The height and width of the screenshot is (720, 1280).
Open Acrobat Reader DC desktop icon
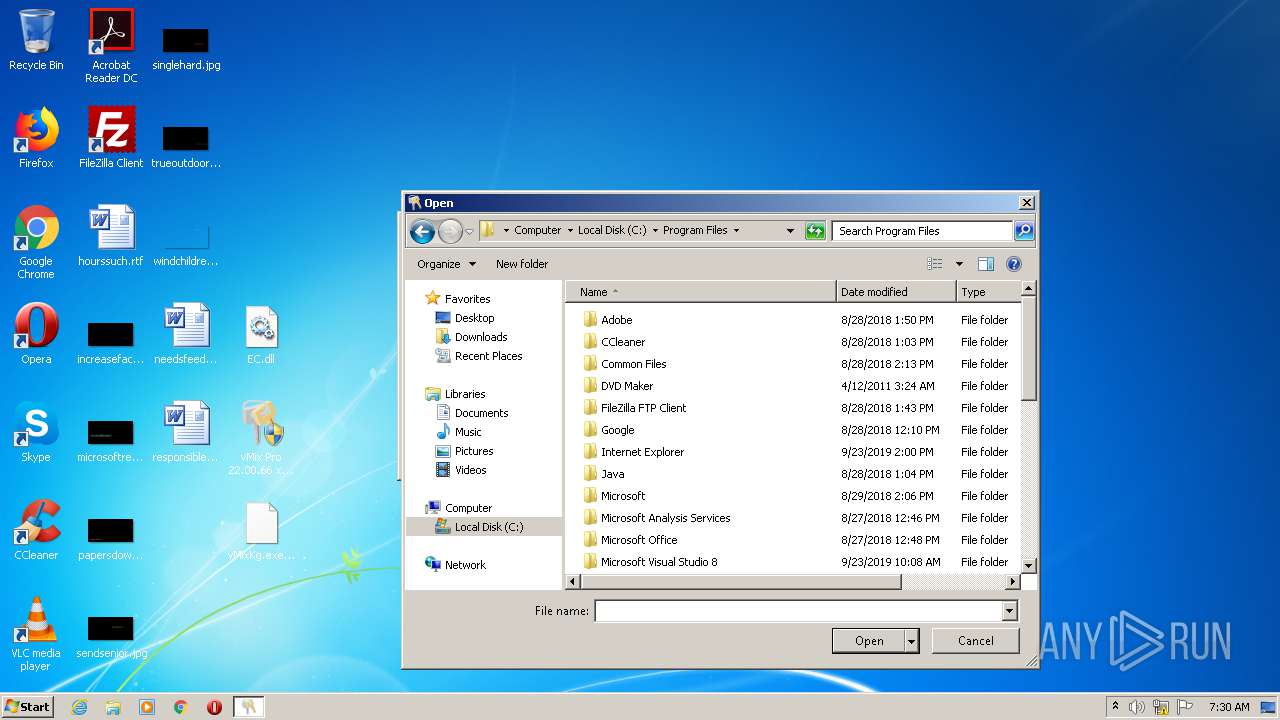pyautogui.click(x=111, y=46)
